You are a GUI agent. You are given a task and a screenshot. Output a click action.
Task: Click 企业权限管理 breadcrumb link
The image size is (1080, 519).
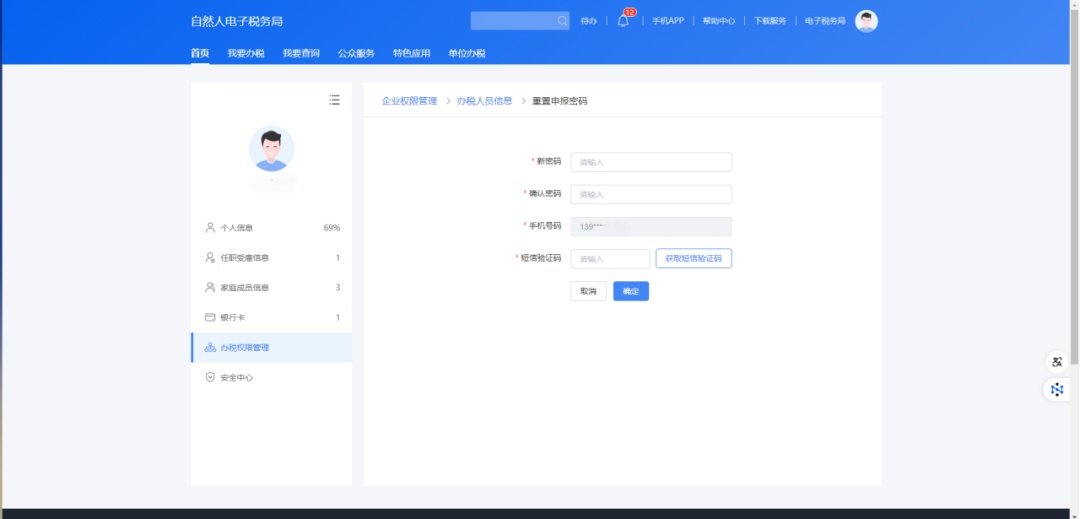coord(409,101)
